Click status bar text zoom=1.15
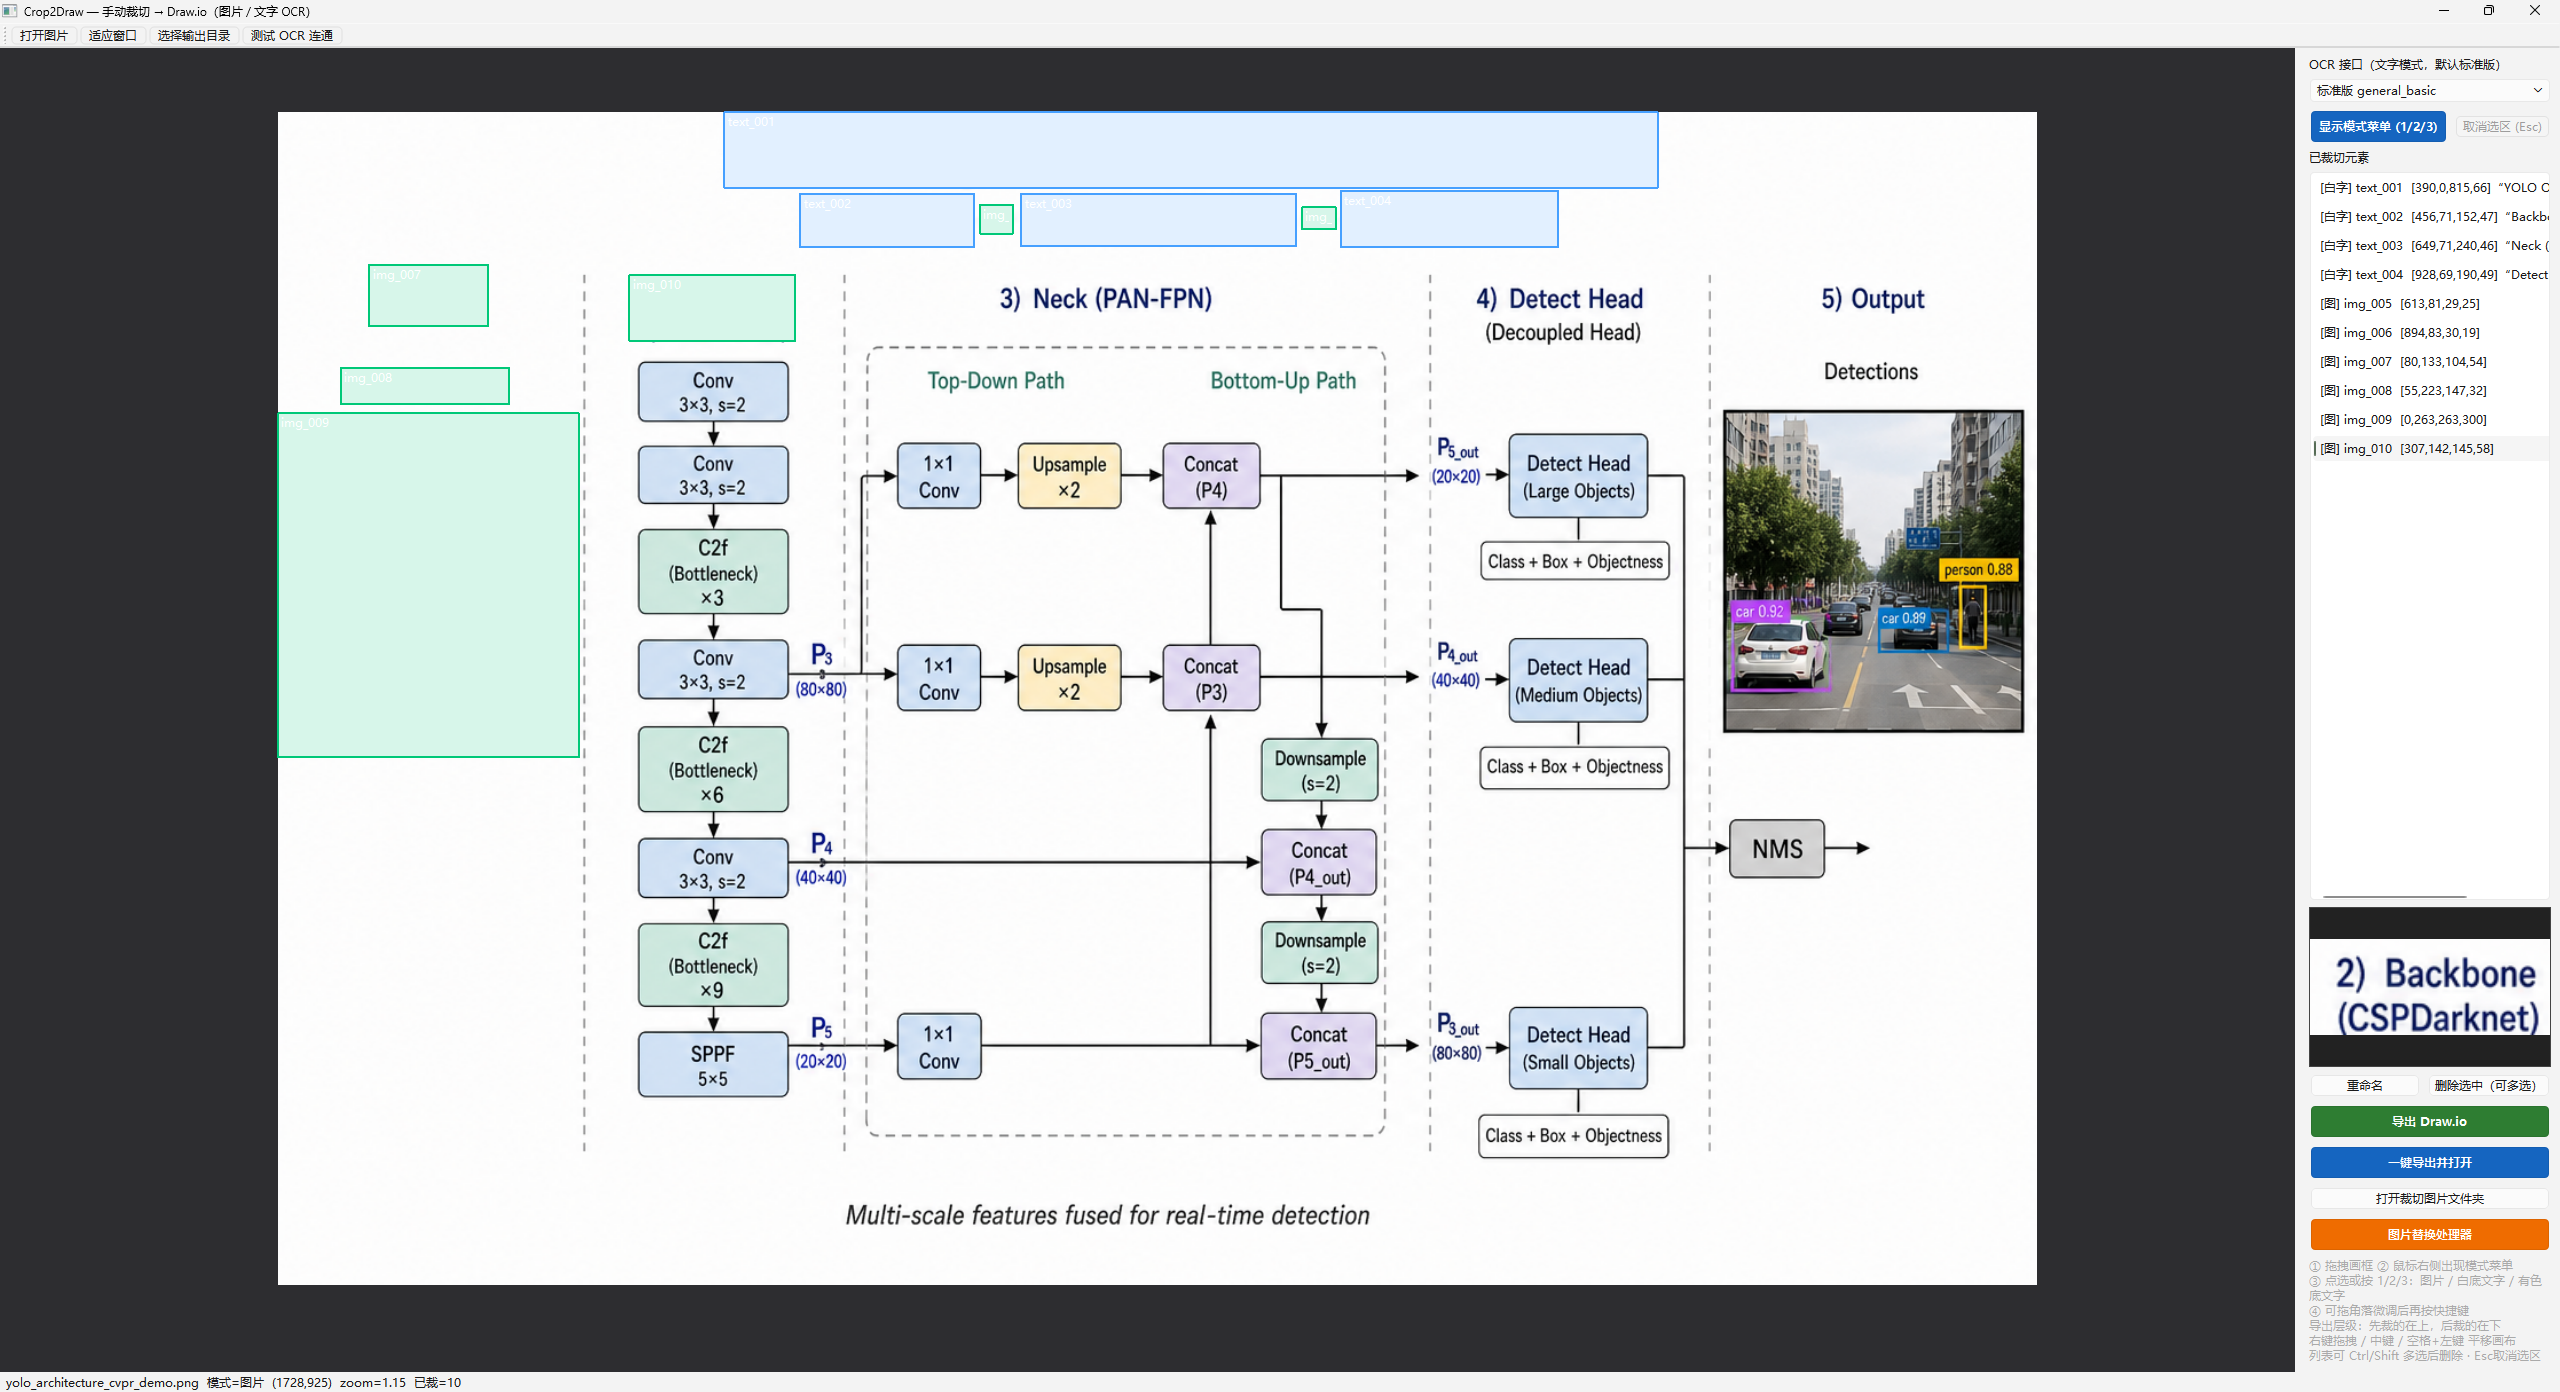This screenshot has width=2560, height=1392. pyautogui.click(x=373, y=1383)
